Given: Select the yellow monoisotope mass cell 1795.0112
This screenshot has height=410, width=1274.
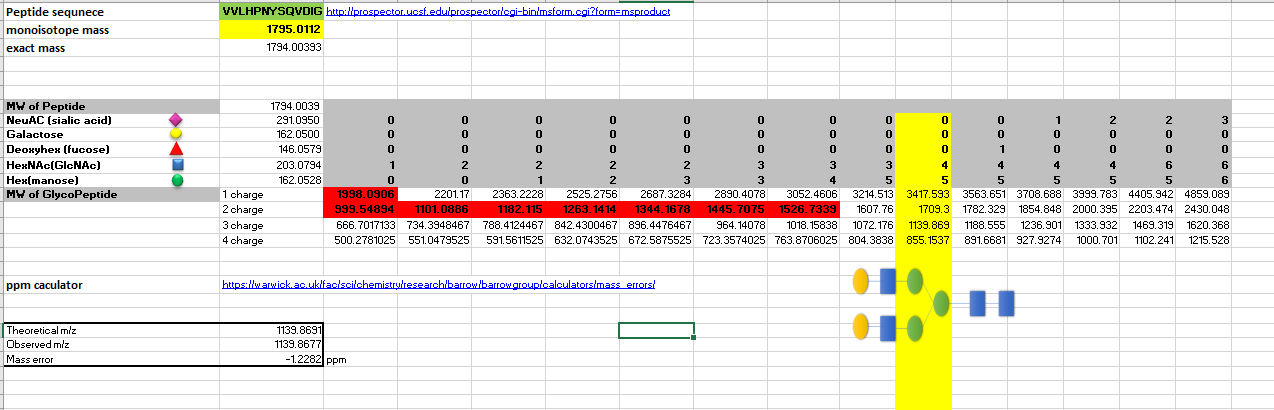Looking at the screenshot, I should 271,30.
